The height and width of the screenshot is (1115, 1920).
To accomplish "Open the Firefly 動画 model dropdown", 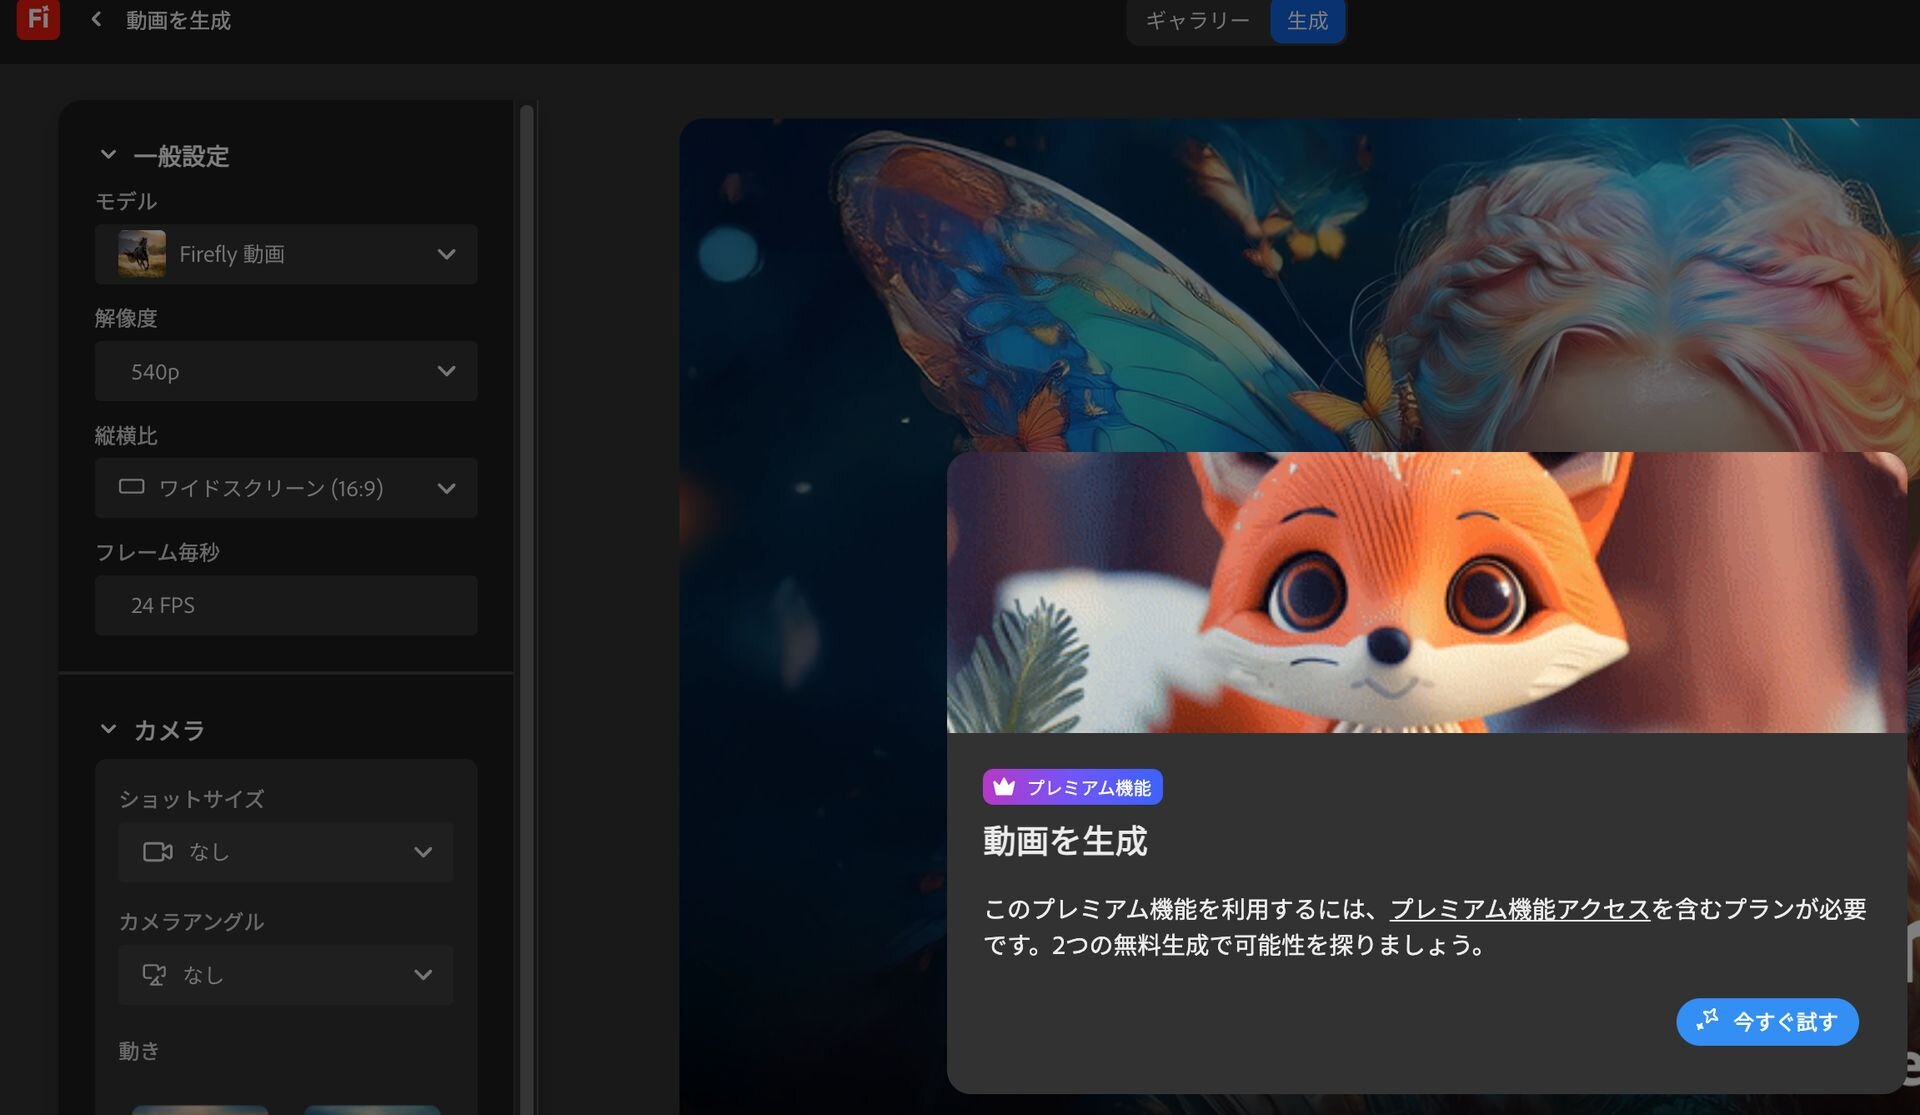I will point(286,254).
